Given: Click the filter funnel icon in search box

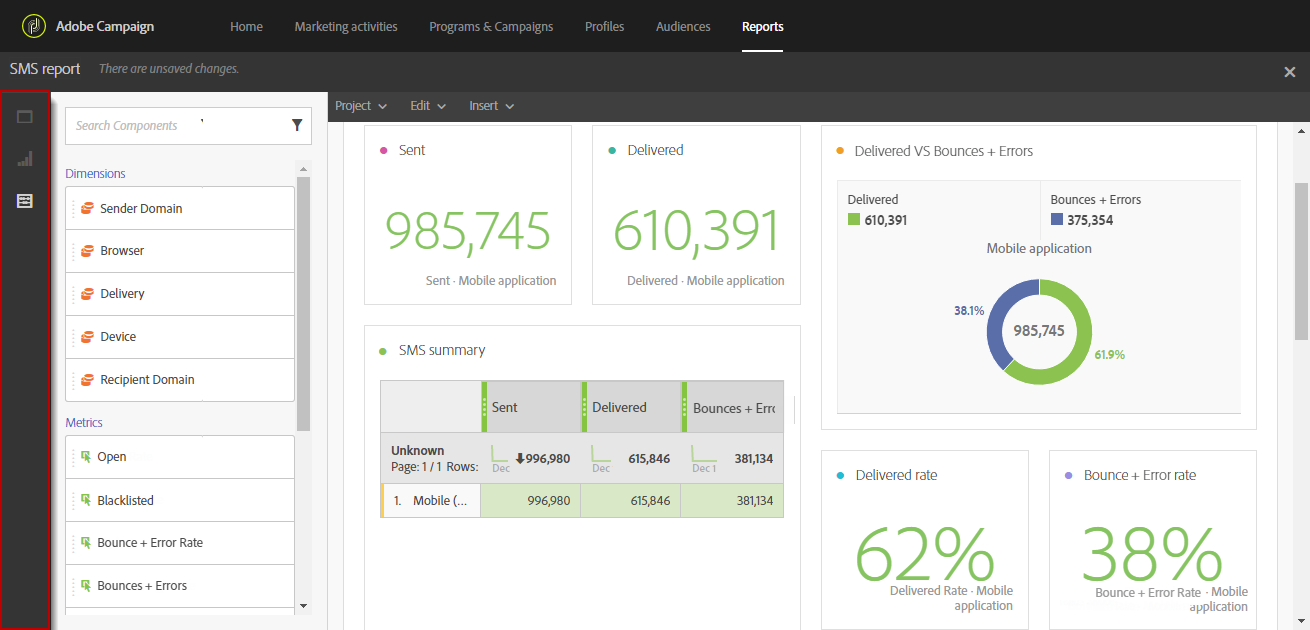Looking at the screenshot, I should 297,125.
